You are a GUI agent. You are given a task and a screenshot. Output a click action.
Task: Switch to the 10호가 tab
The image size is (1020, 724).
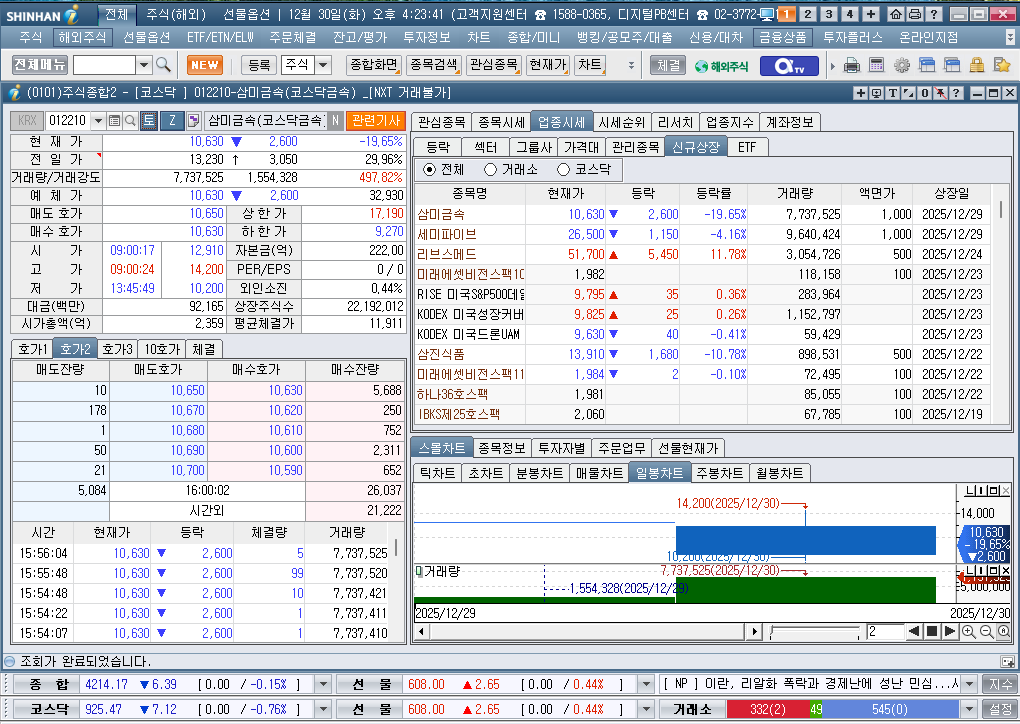(x=162, y=349)
